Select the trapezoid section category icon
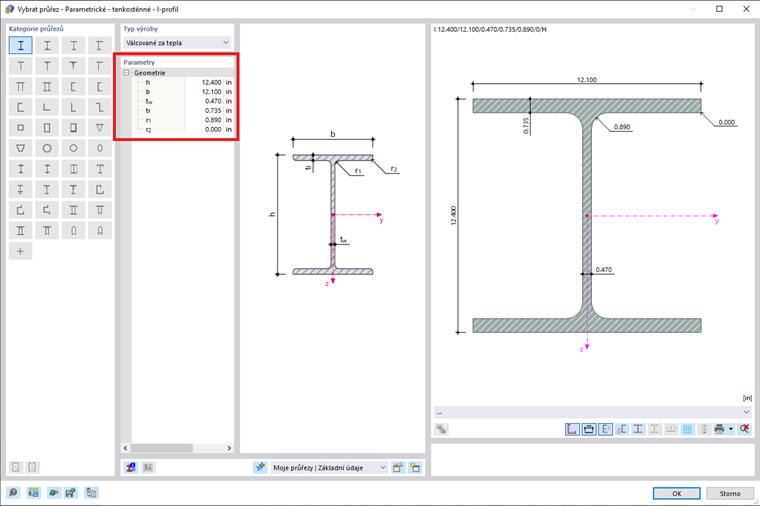The image size is (760, 506). click(20, 148)
